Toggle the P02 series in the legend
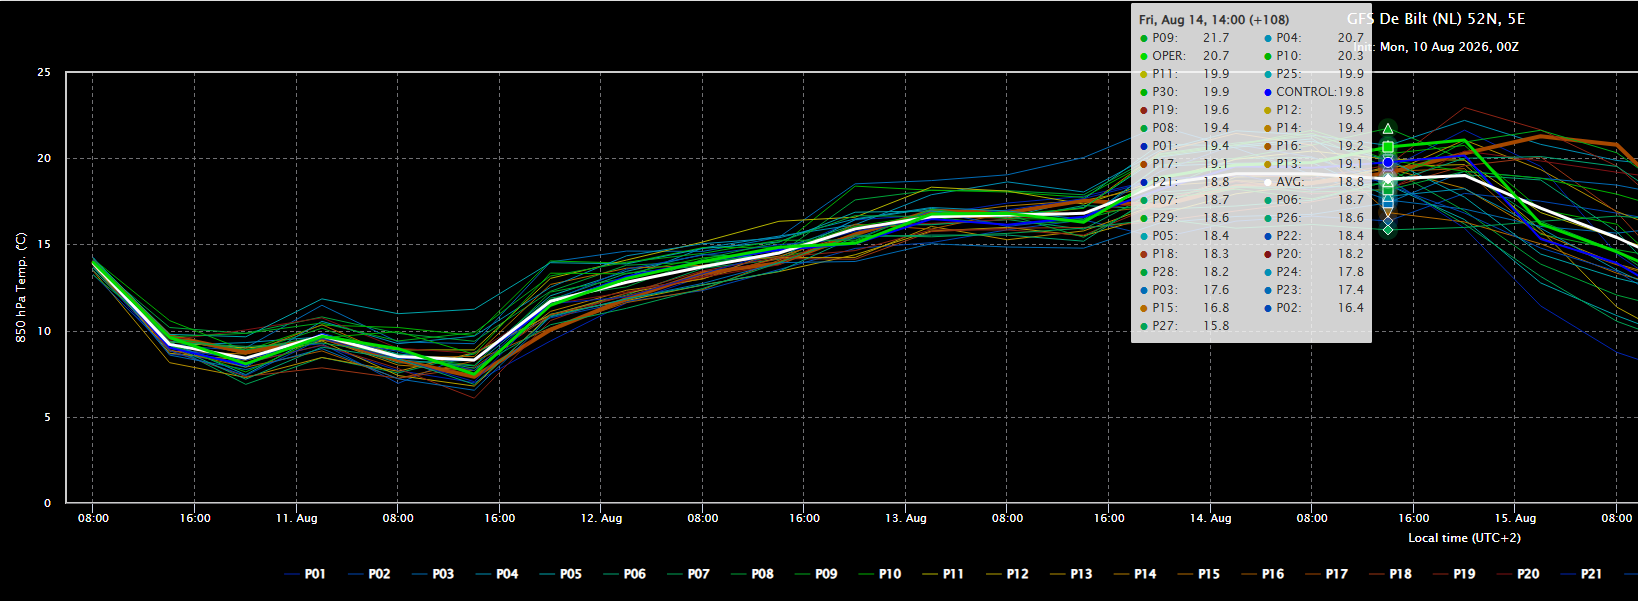Image resolution: width=1638 pixels, height=603 pixels. [x=369, y=574]
